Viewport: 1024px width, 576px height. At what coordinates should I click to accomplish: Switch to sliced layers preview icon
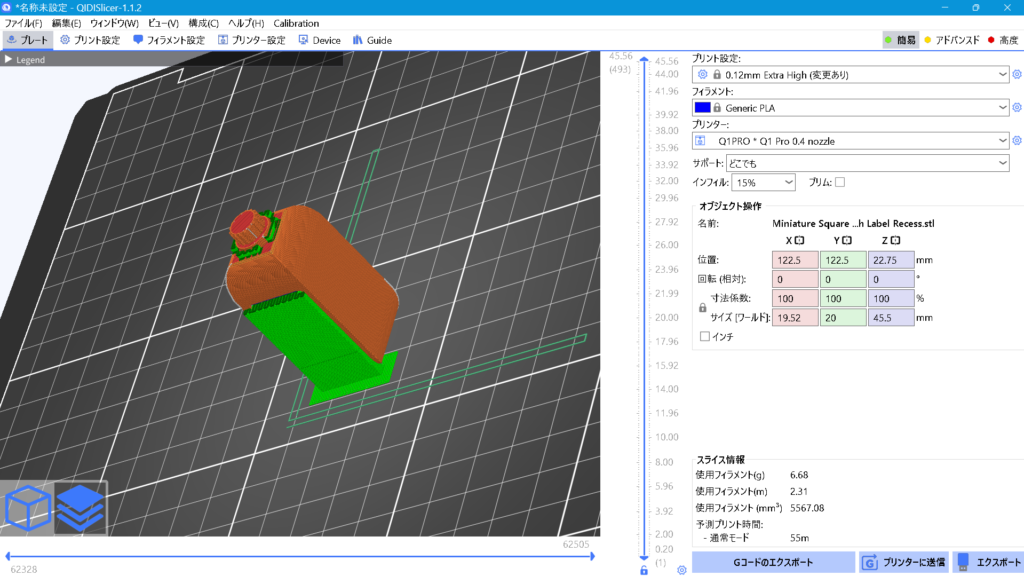coord(80,508)
